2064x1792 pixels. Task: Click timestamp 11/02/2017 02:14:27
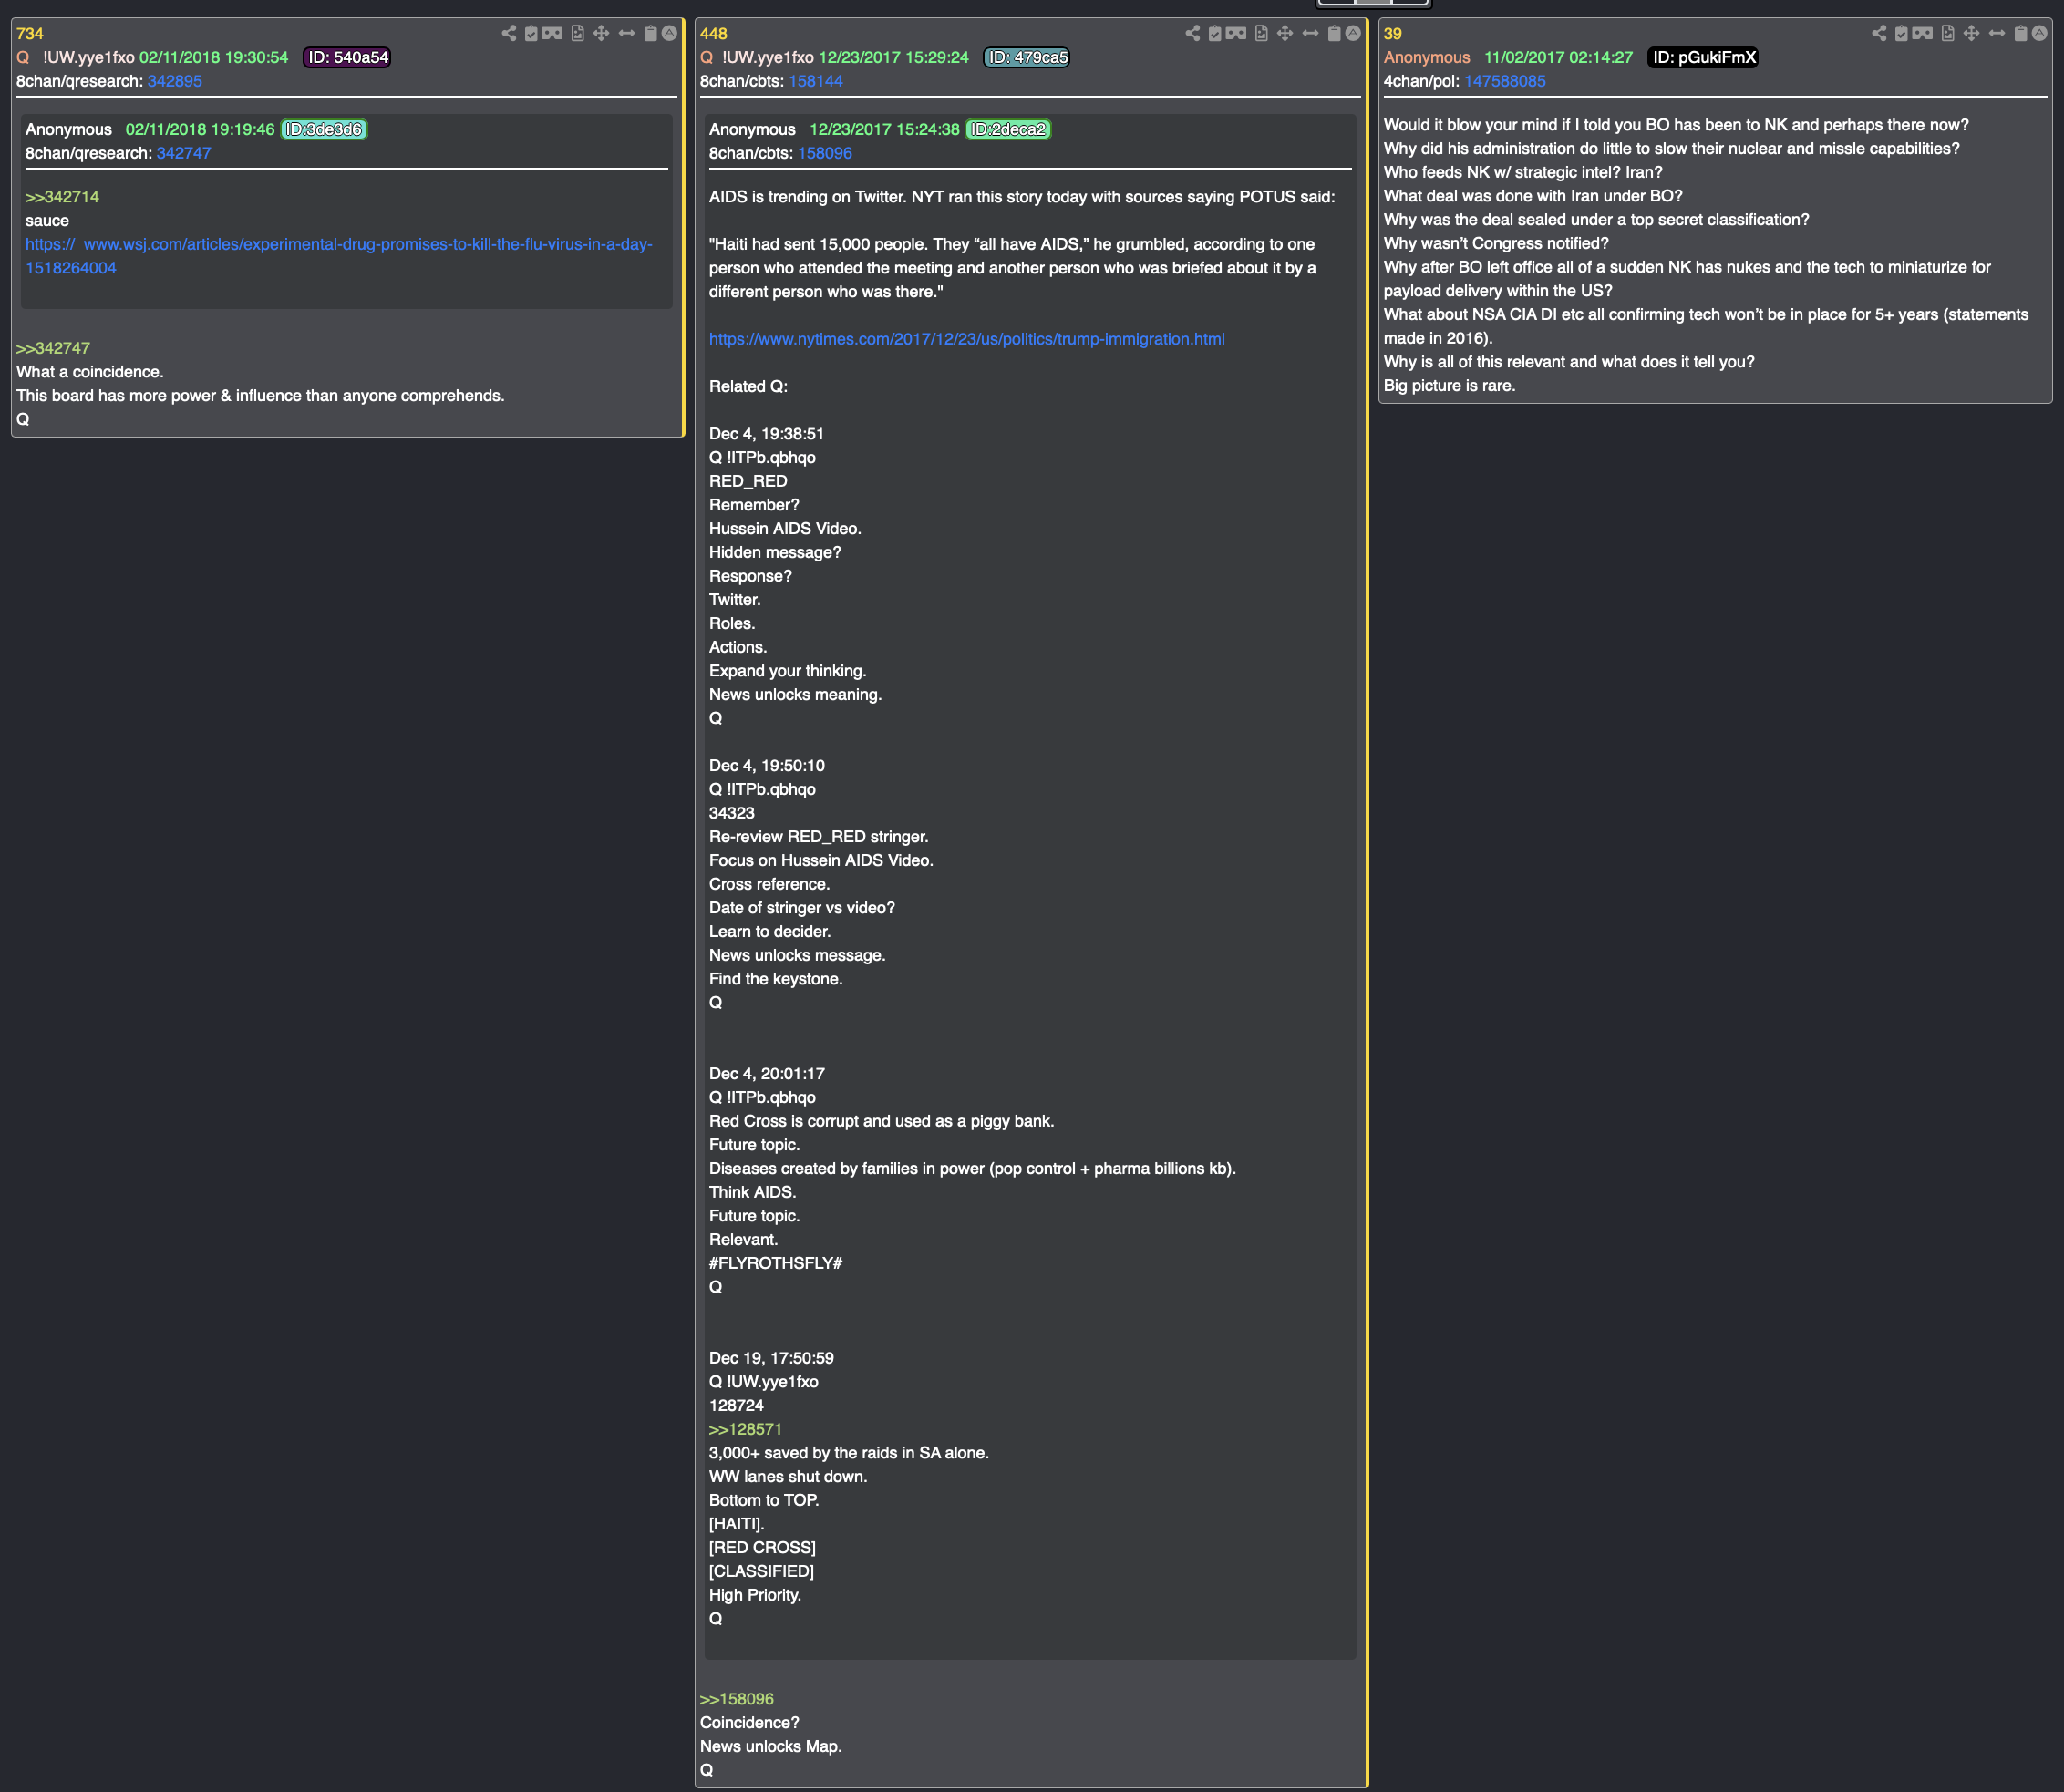click(x=1558, y=57)
